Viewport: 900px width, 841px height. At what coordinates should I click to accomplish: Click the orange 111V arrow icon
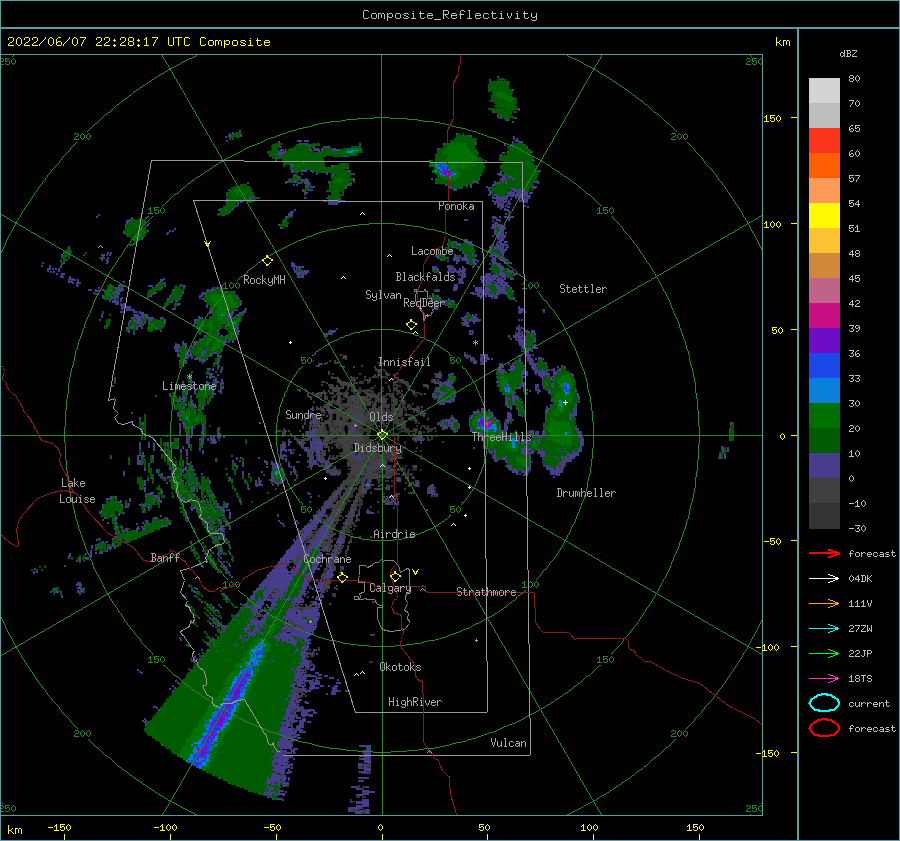[x=824, y=603]
